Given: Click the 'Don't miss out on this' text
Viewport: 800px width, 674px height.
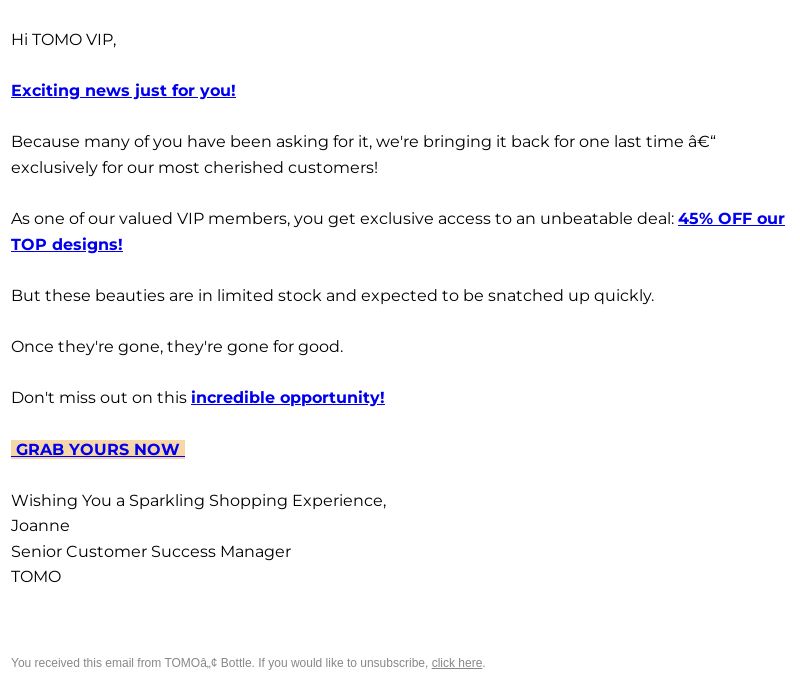Looking at the screenshot, I should pos(99,397).
